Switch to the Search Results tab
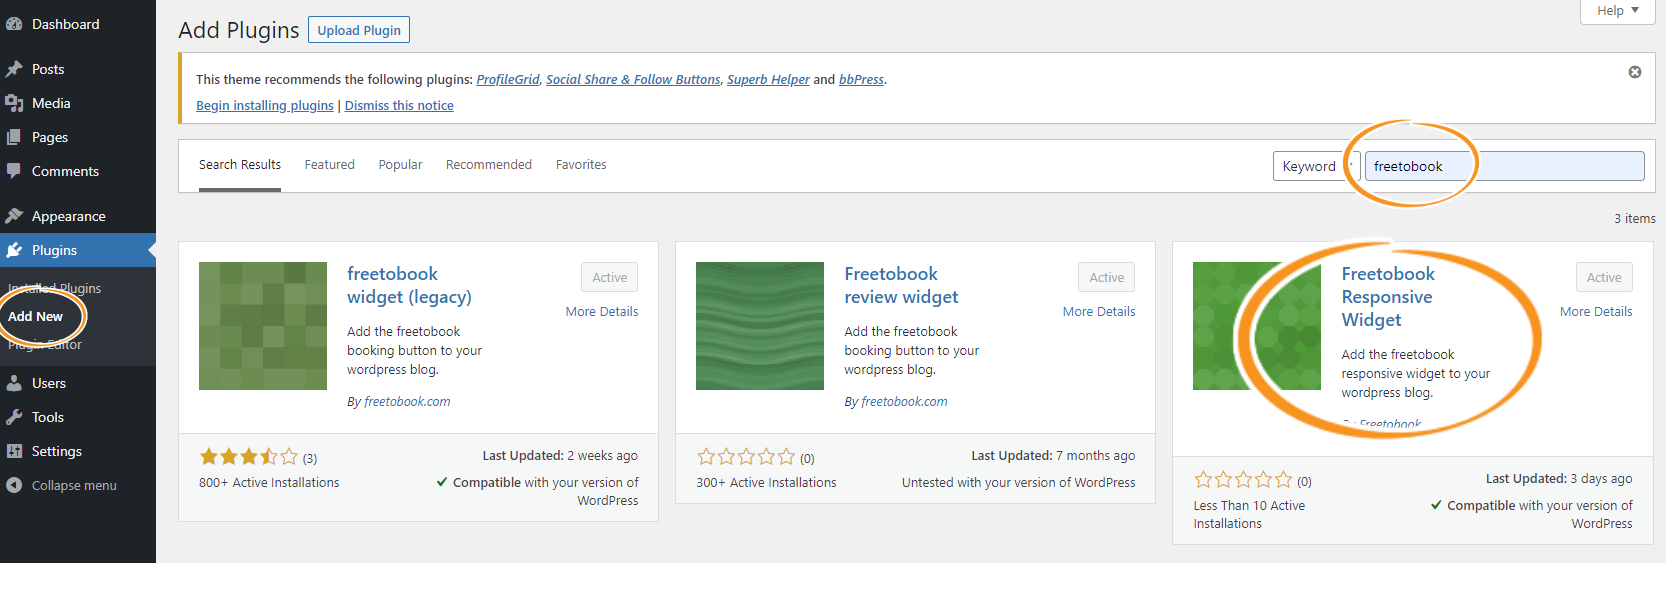Viewport: 1666px width, 600px height. tap(240, 165)
